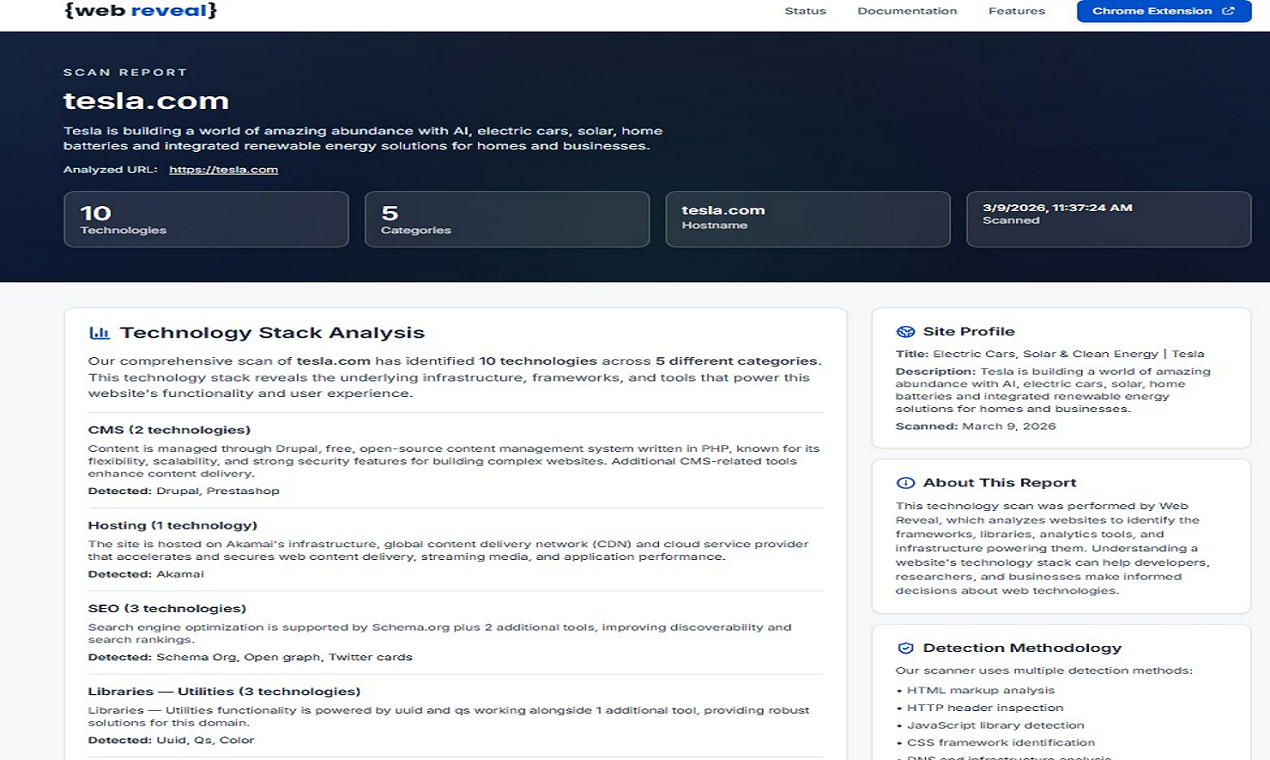Viewport: 1270px width, 760px height.
Task: Click the tesla.com Hostname card
Action: (808, 219)
